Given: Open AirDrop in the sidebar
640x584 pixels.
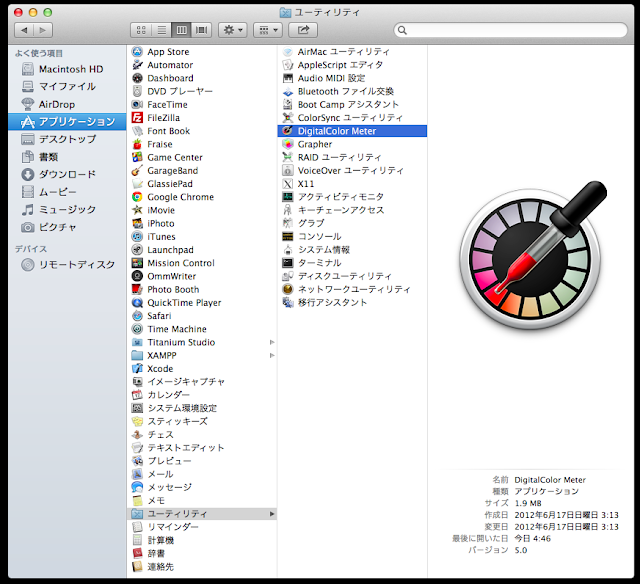Looking at the screenshot, I should (x=67, y=104).
